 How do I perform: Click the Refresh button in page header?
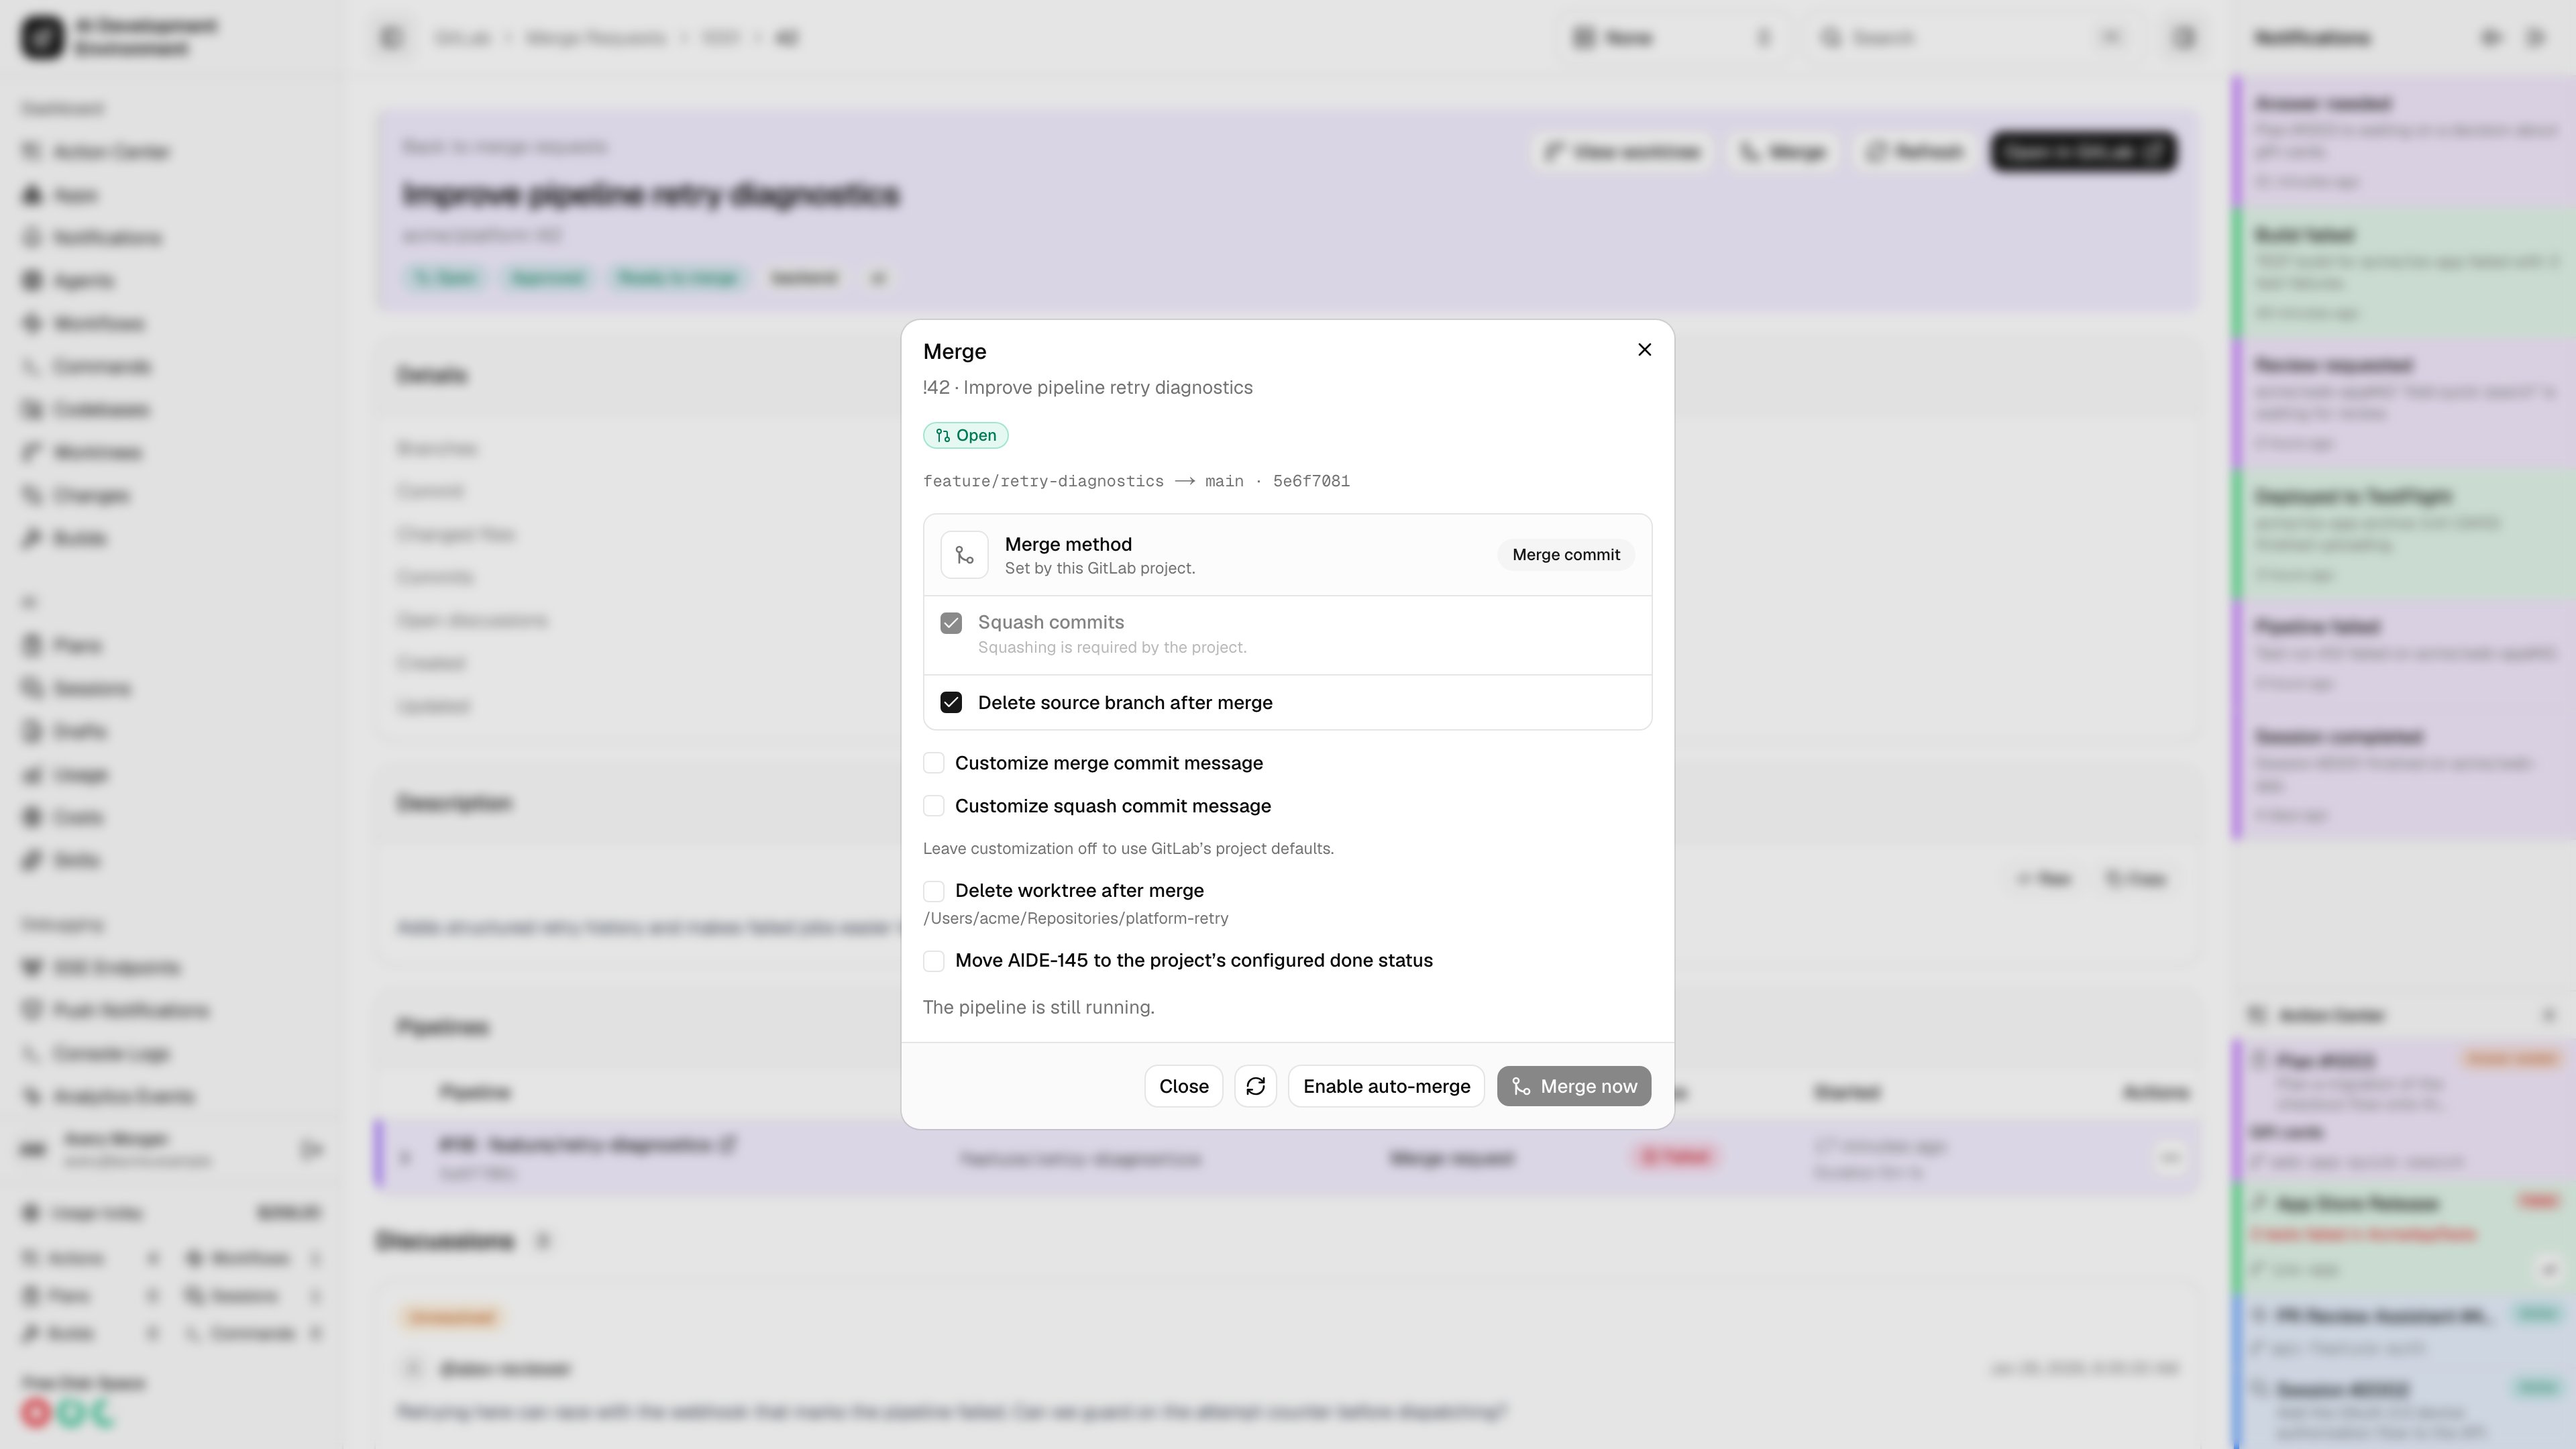[x=1914, y=152]
